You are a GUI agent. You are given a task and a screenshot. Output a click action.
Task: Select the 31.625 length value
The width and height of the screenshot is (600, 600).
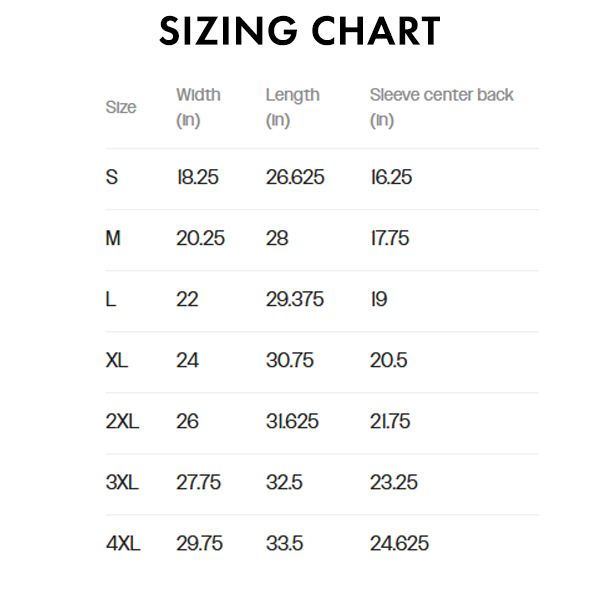pos(292,422)
